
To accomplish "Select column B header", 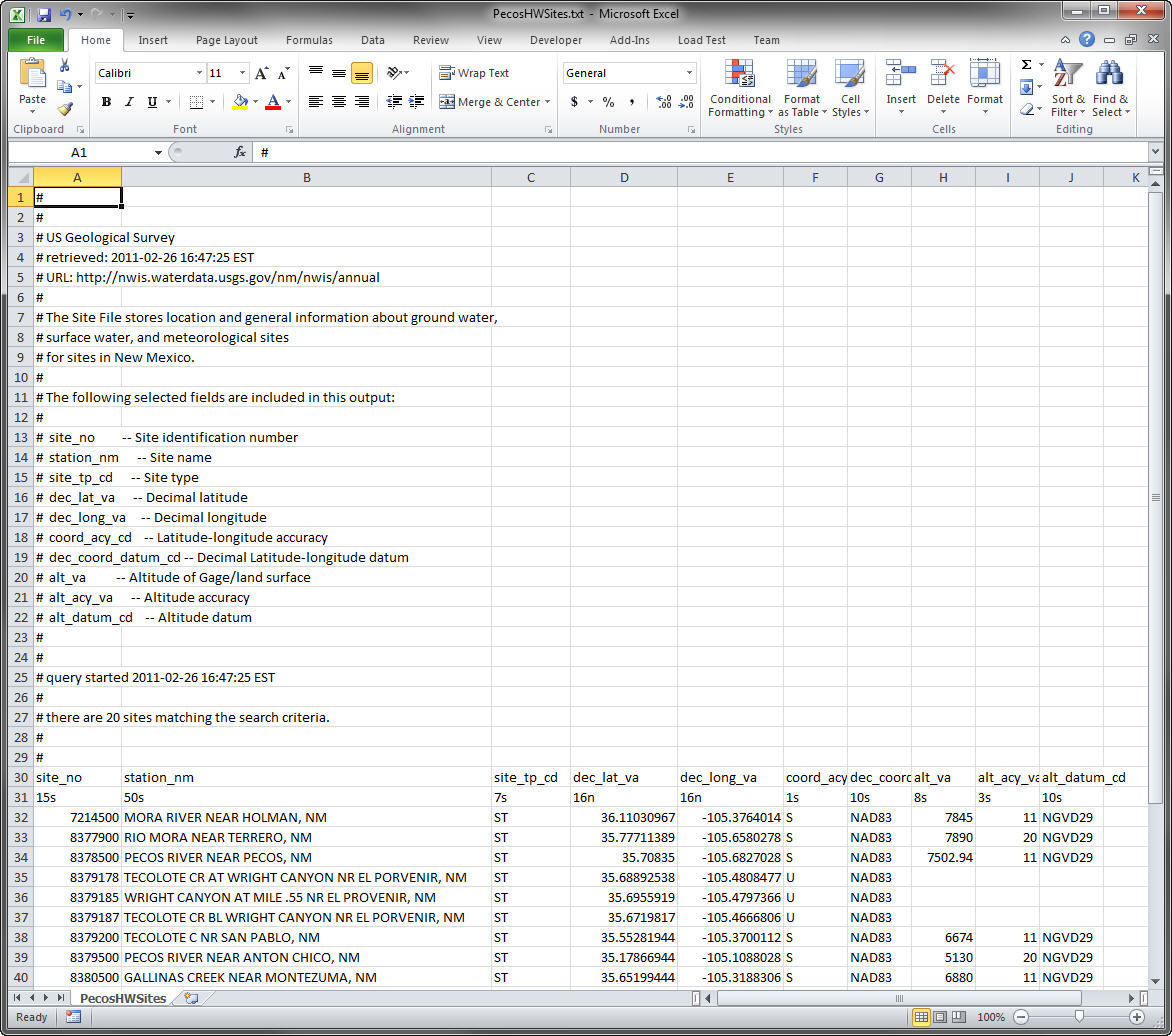I will click(x=306, y=177).
